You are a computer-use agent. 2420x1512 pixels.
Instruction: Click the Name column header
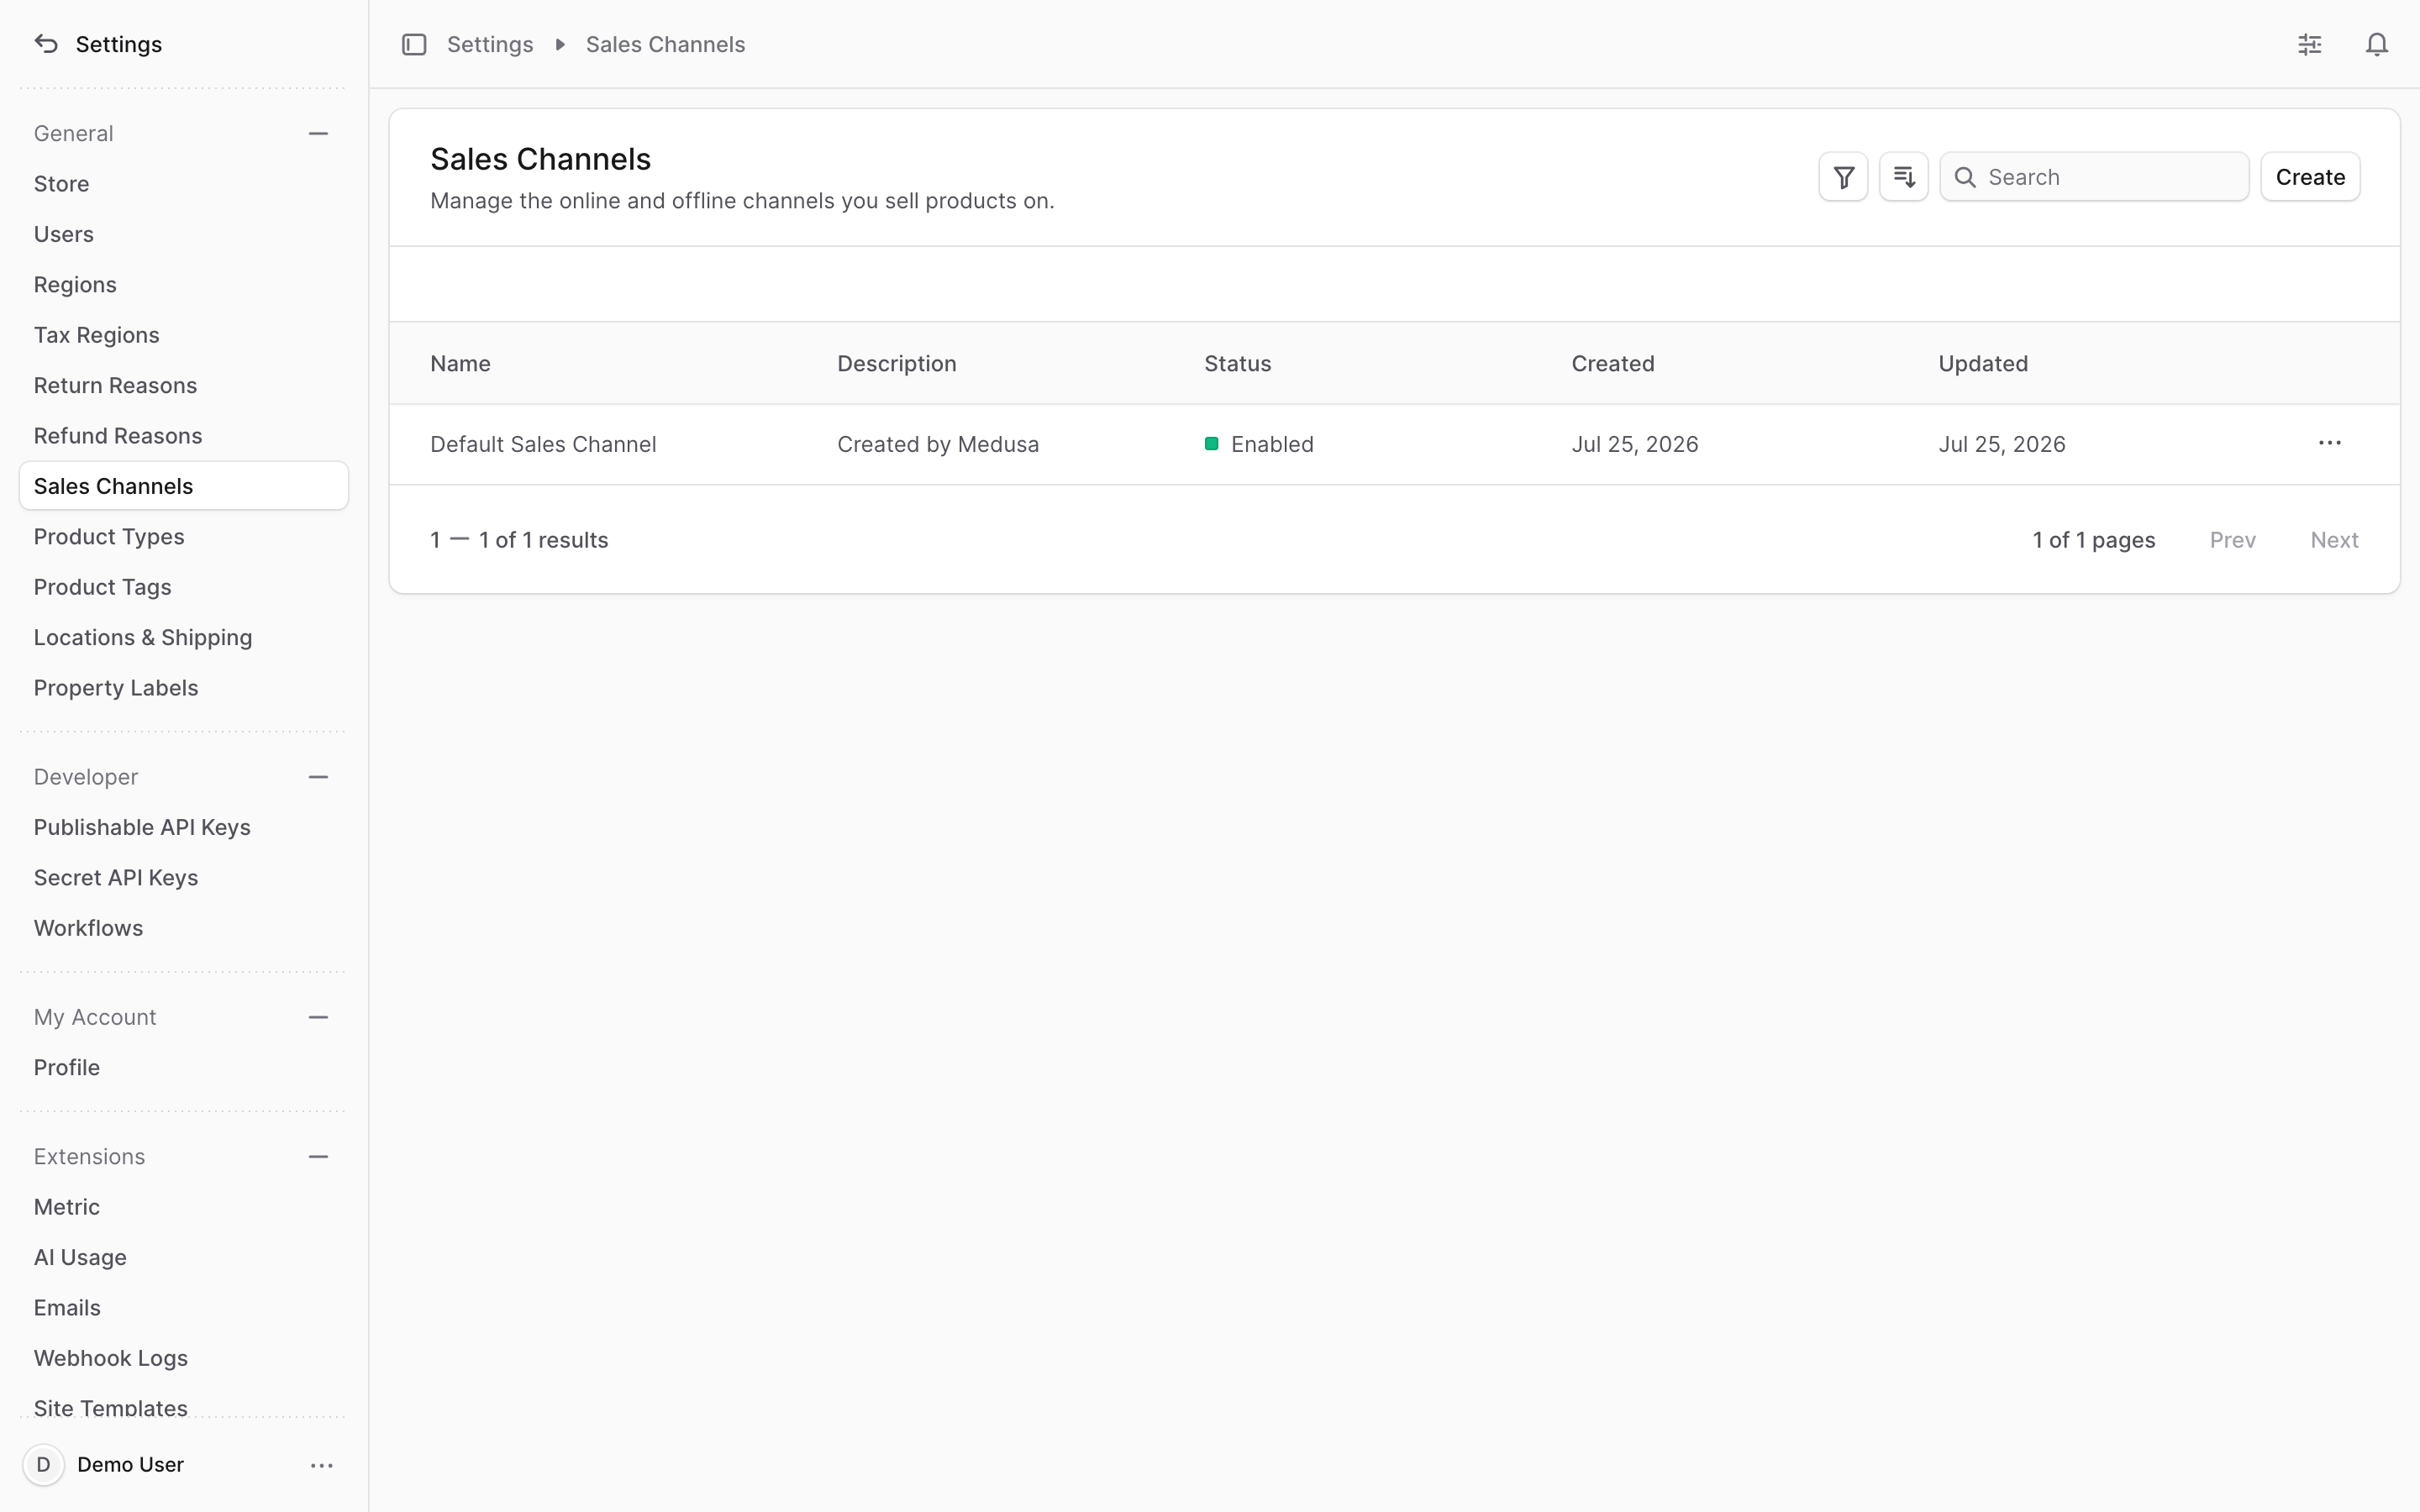(460, 364)
